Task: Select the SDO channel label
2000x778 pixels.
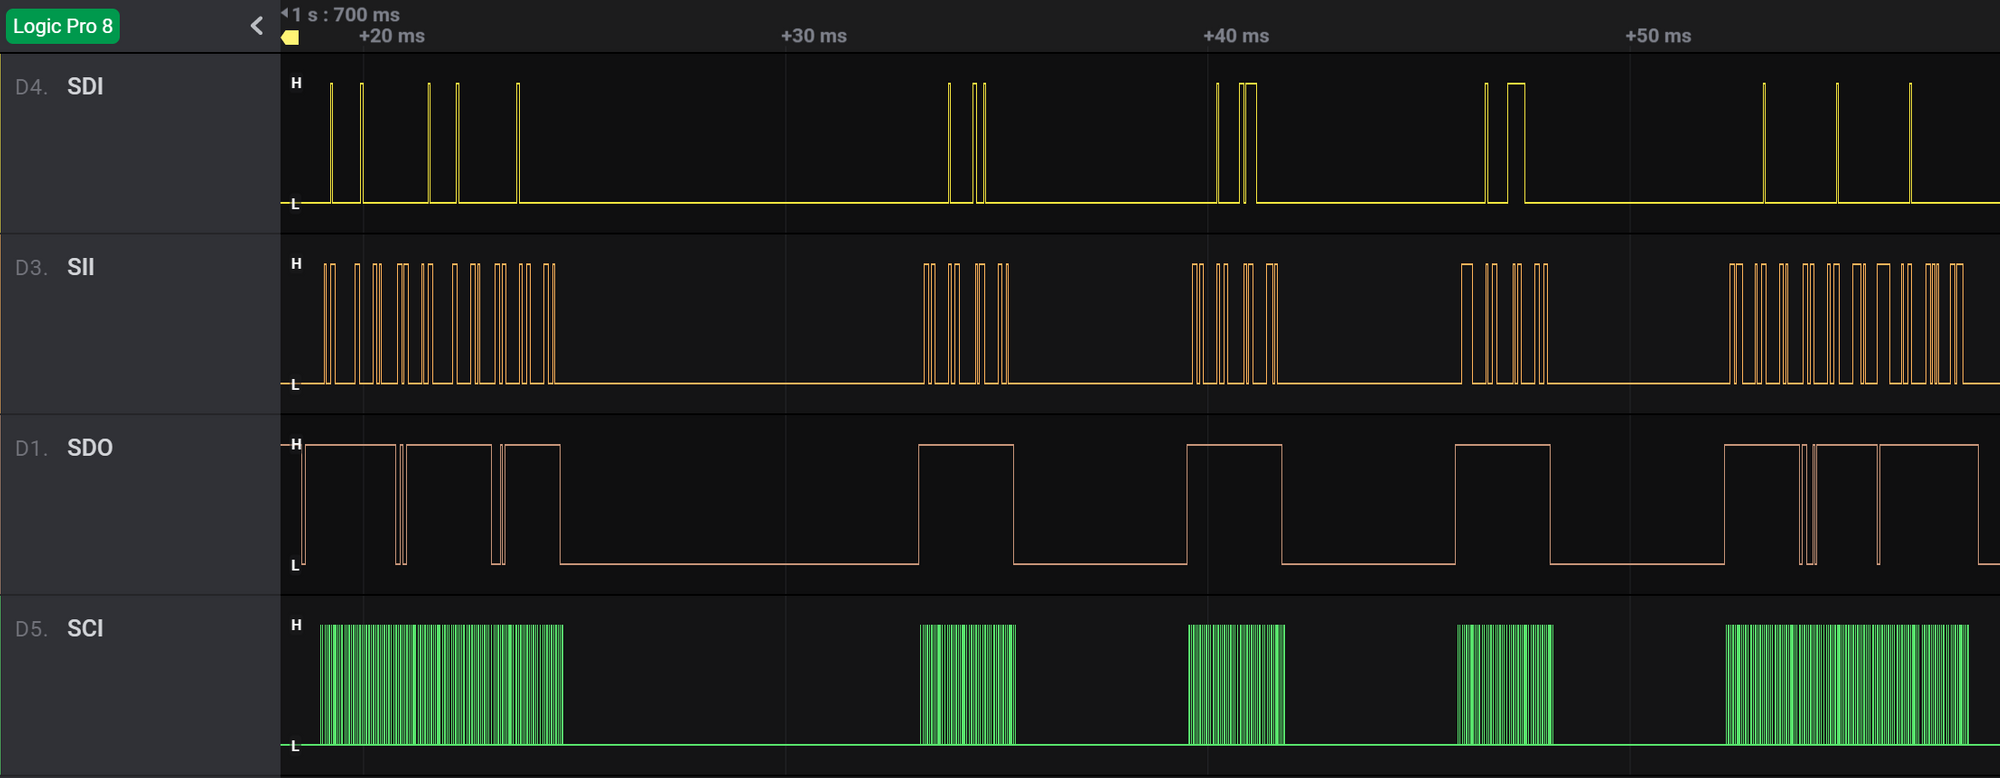Action: click(x=90, y=448)
